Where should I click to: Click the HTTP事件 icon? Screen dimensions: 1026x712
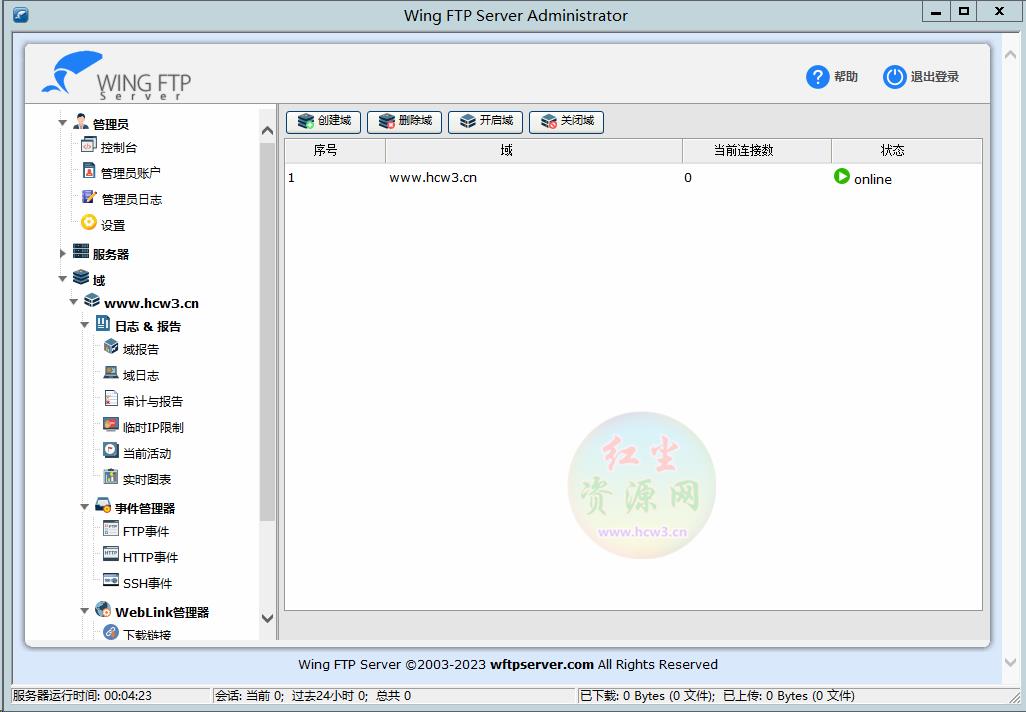pos(111,554)
